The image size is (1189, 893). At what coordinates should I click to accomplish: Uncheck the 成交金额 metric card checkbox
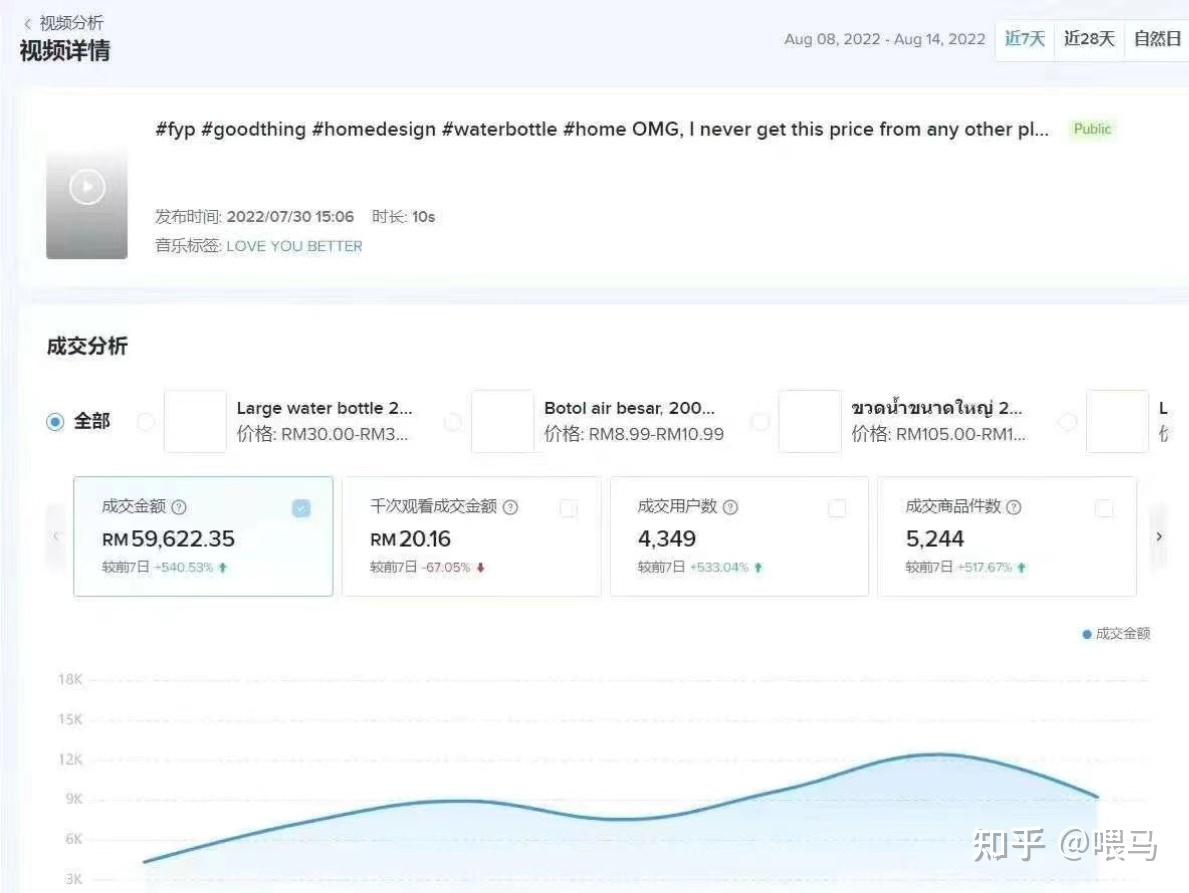(x=301, y=508)
